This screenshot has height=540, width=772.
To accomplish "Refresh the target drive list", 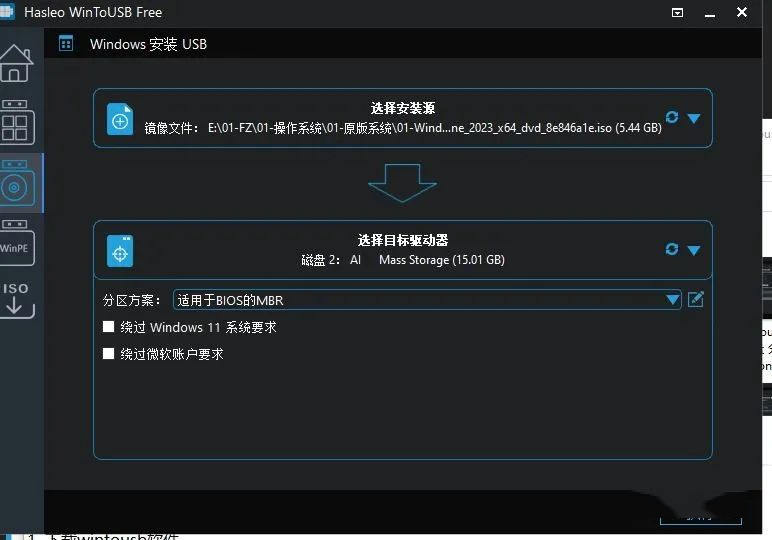I will pyautogui.click(x=672, y=249).
